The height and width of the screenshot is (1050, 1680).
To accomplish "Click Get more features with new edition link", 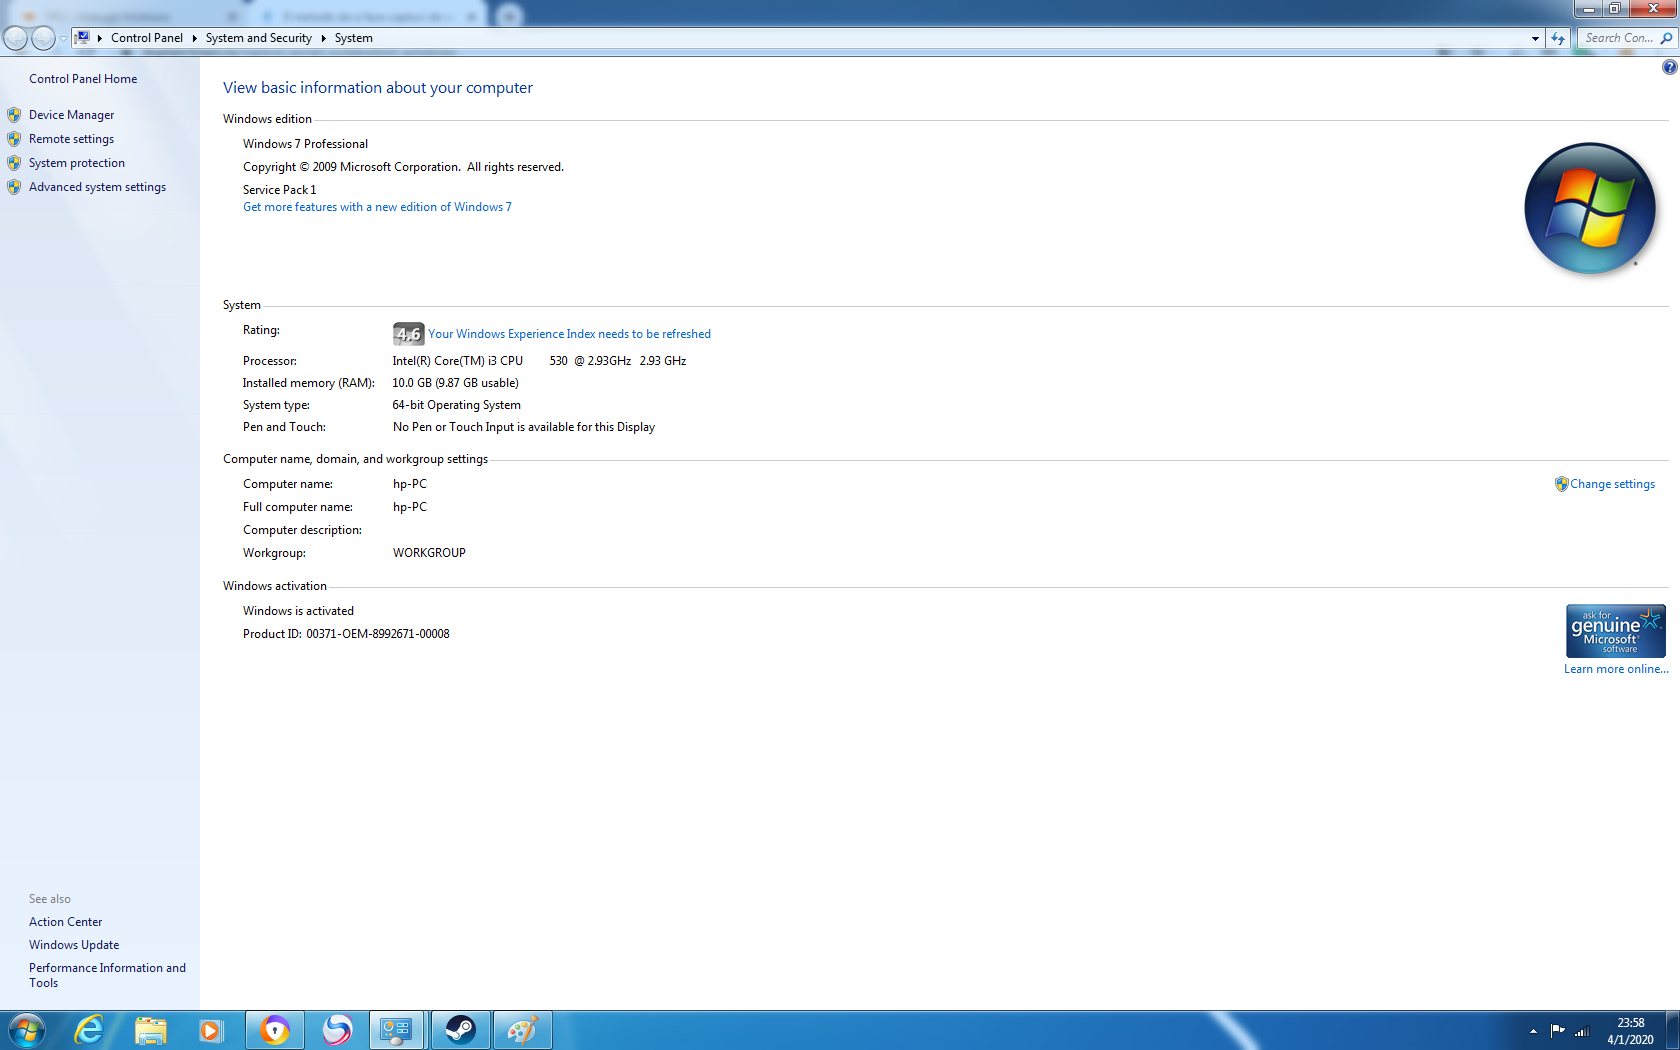I will [377, 207].
